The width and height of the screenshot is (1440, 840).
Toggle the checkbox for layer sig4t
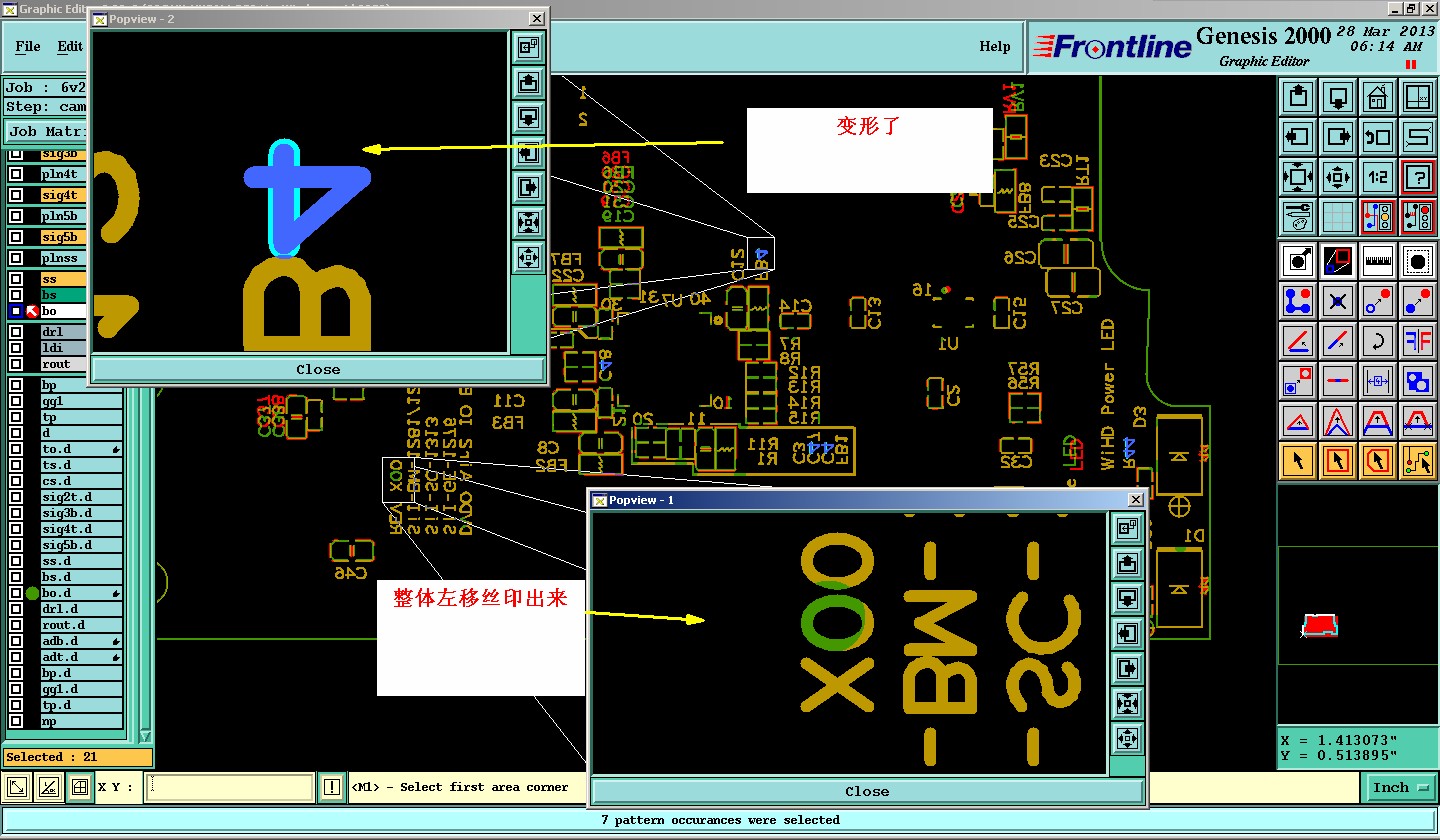point(16,195)
